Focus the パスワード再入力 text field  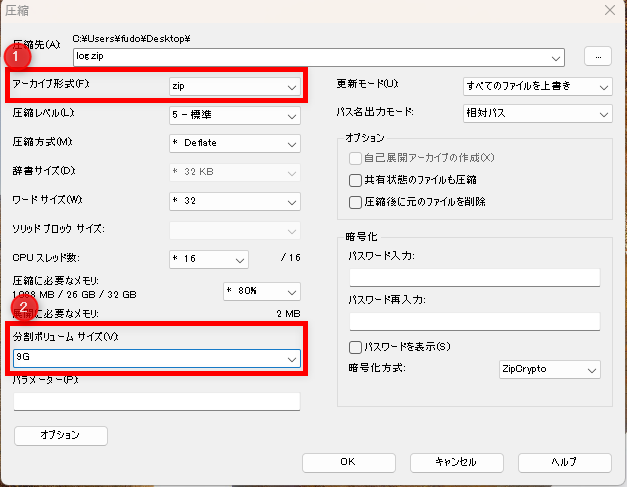(474, 321)
